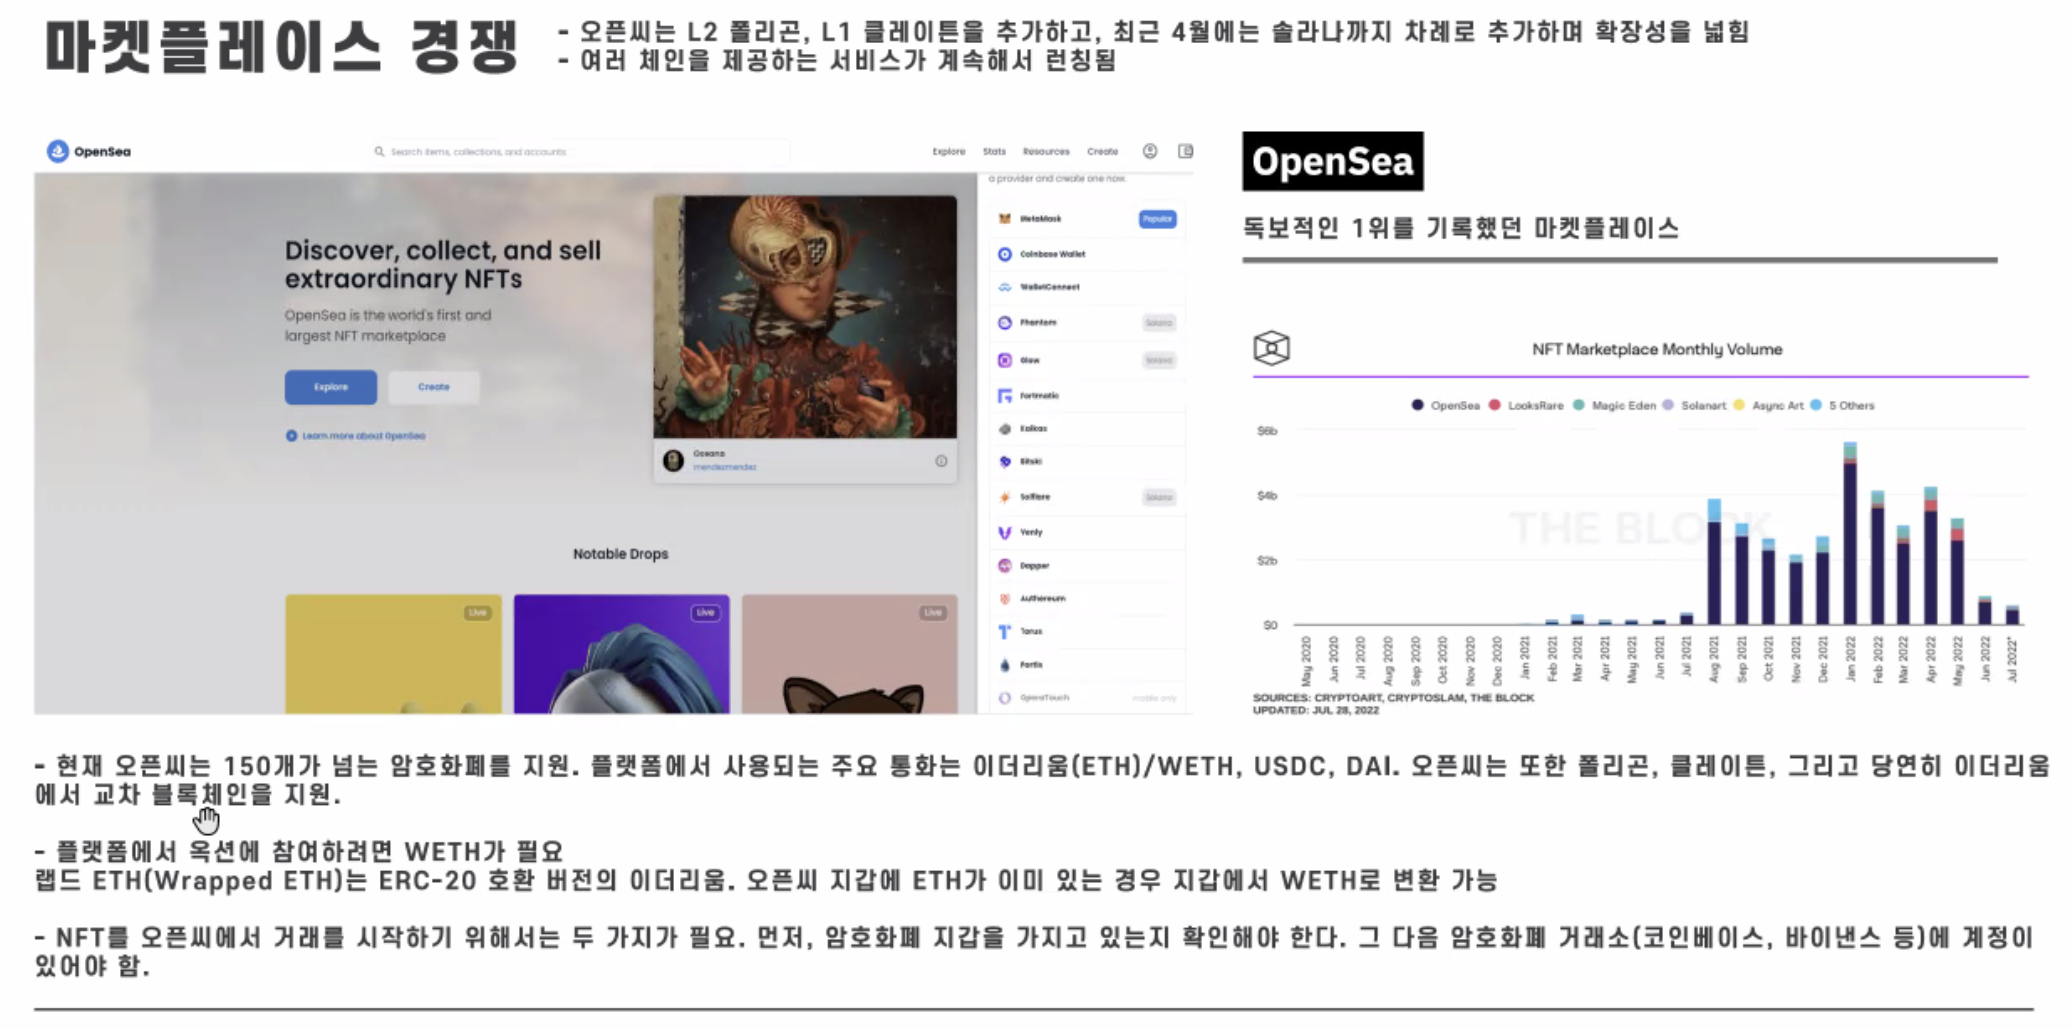Click 'SOURCES: CRYPTOART, CRYPTOSLAM, THE BLOCK' text

tap(1393, 698)
